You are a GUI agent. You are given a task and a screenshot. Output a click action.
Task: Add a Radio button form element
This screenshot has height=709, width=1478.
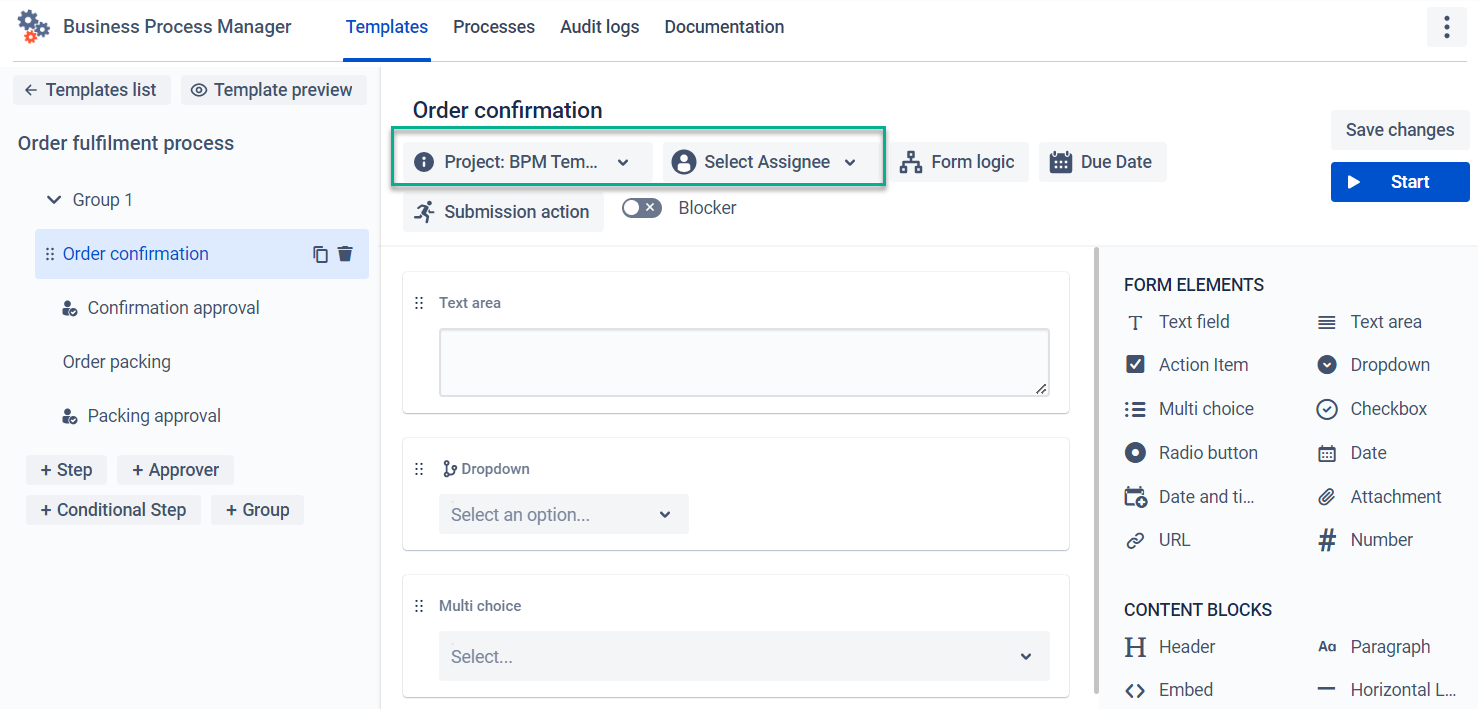pos(1191,453)
